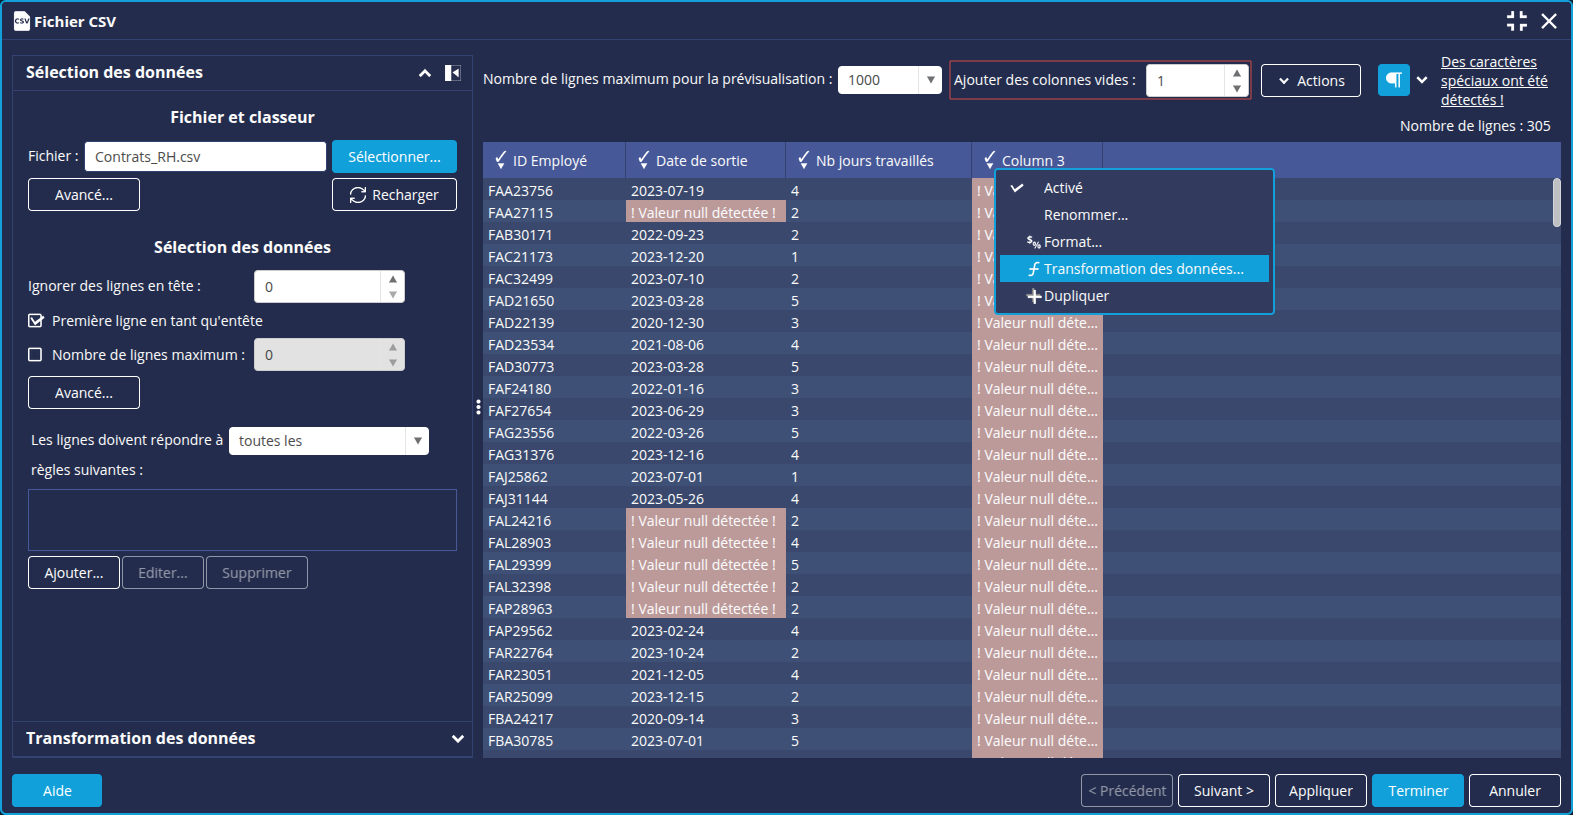This screenshot has width=1573, height=815.
Task: Exit fullscreen using the shrink window icon
Action: click(1516, 21)
